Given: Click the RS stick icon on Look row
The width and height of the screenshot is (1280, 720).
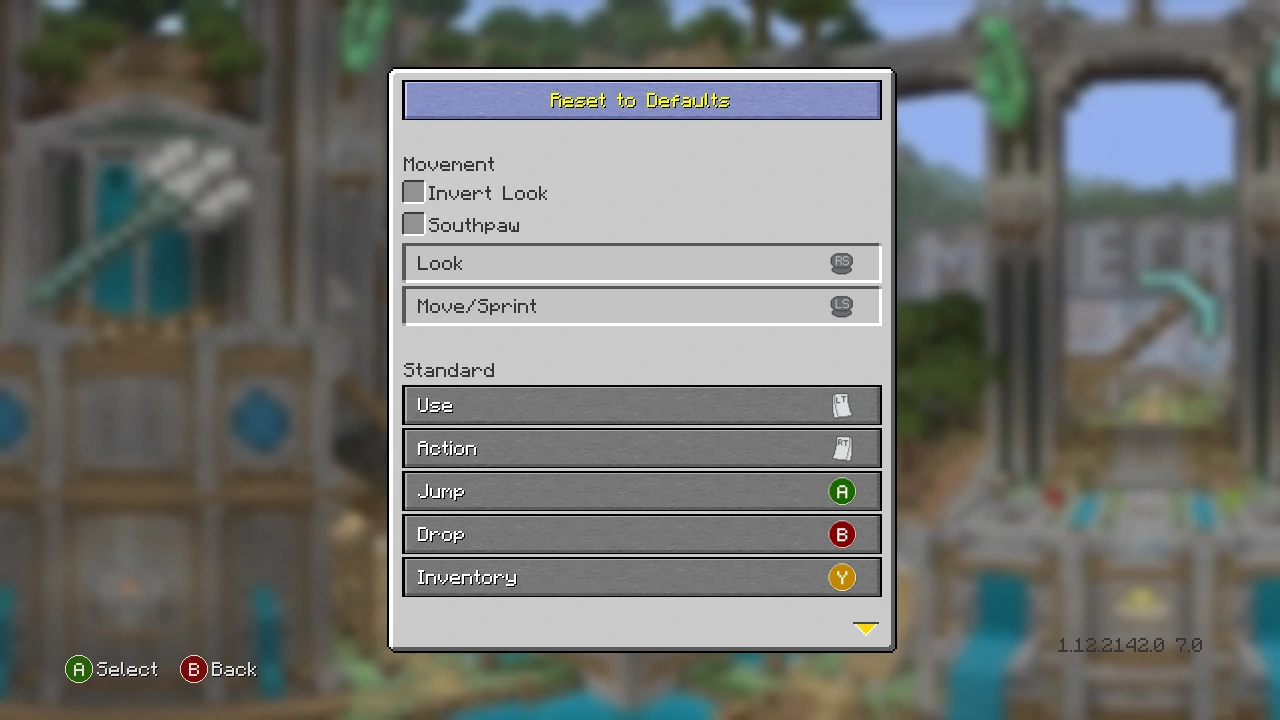Looking at the screenshot, I should (842, 263).
